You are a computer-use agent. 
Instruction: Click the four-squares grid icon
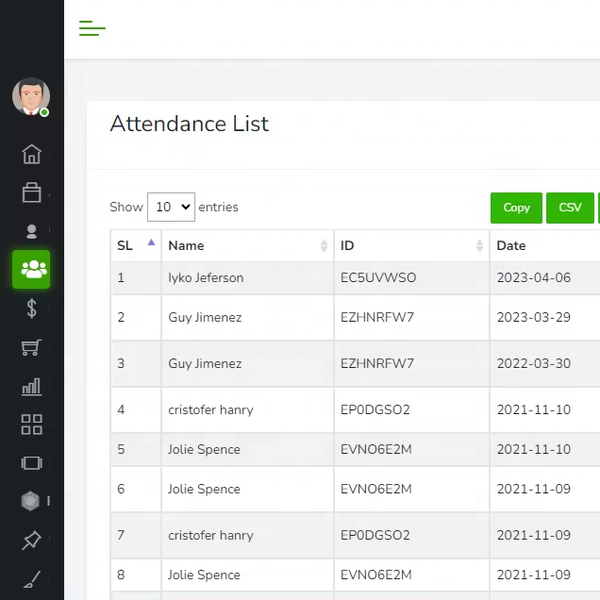pos(32,424)
